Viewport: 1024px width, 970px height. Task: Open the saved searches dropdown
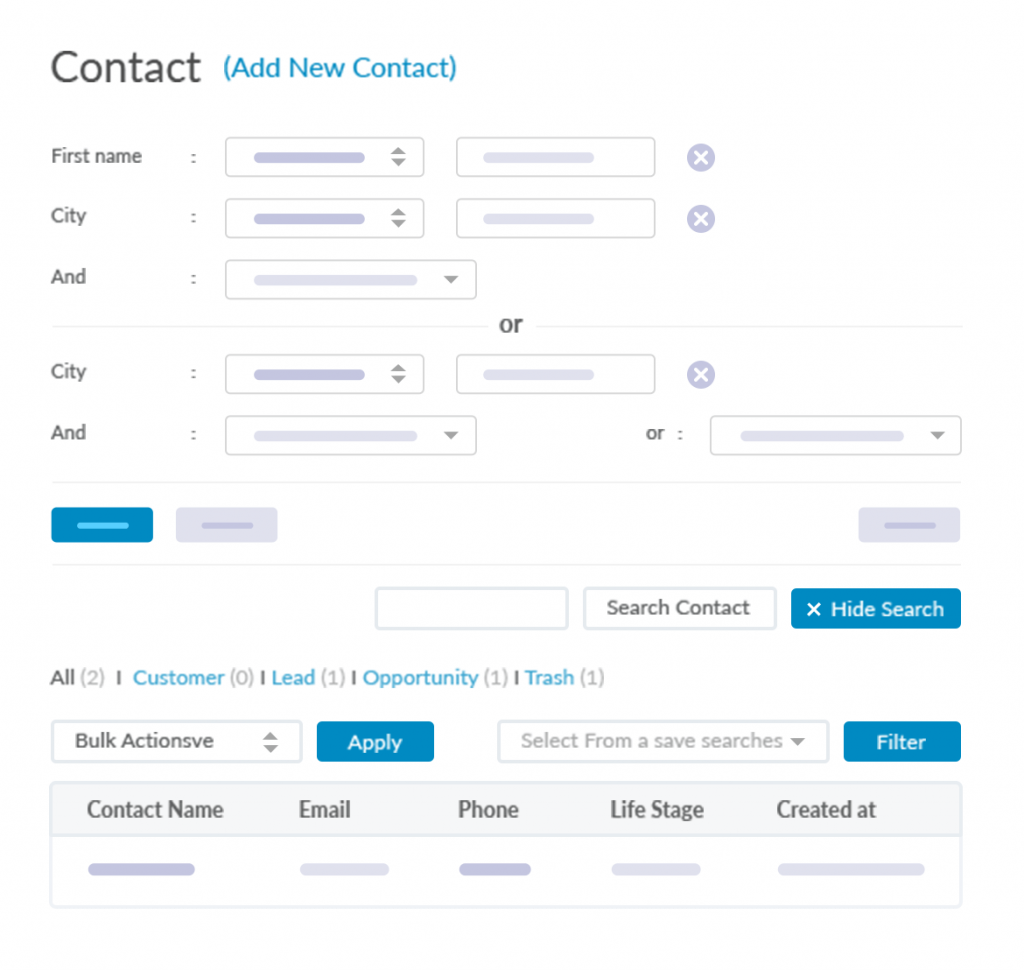point(663,742)
